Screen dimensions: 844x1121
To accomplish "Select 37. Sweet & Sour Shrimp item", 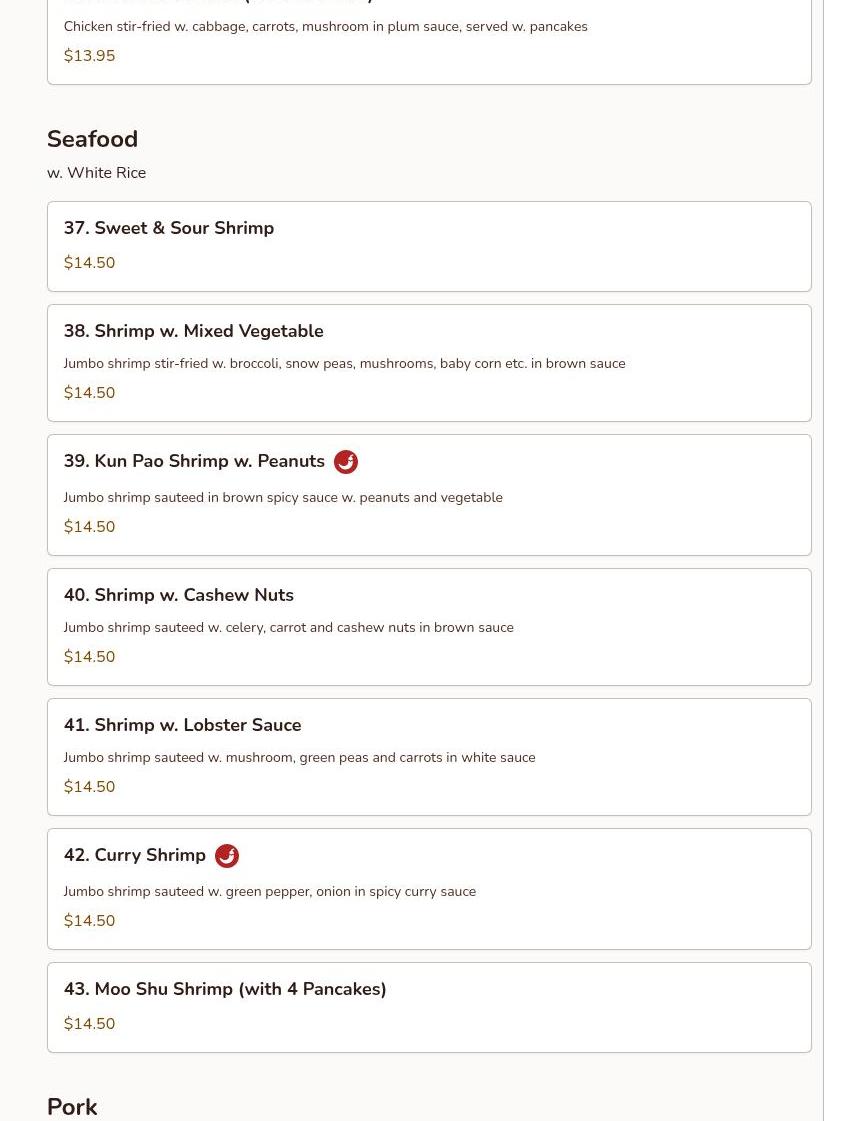I will tap(169, 228).
